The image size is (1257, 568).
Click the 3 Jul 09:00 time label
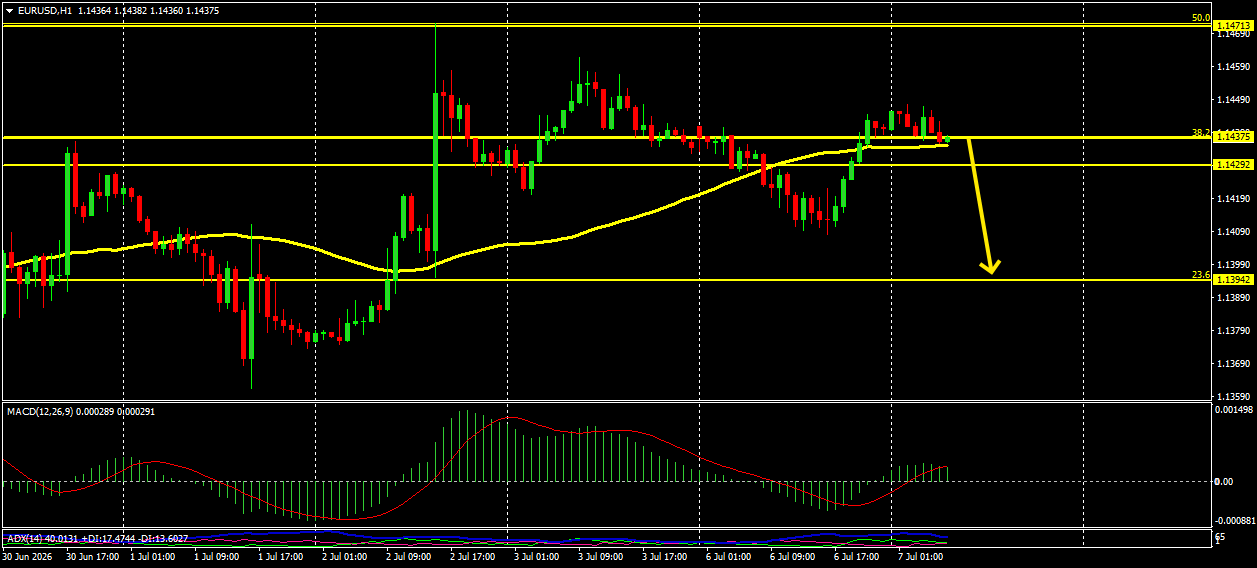click(602, 555)
